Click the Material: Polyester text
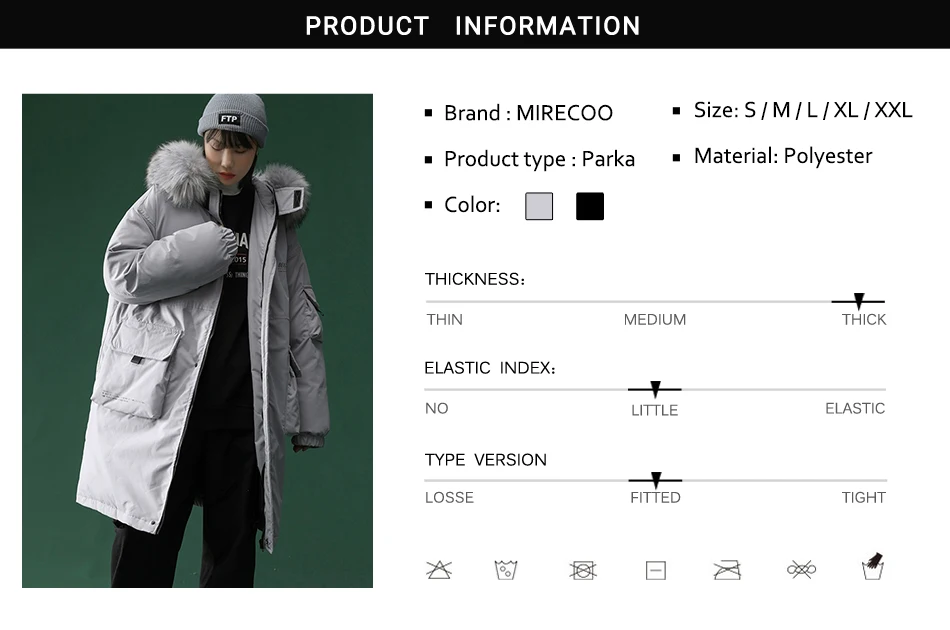This screenshot has height=630, width=950. (783, 156)
